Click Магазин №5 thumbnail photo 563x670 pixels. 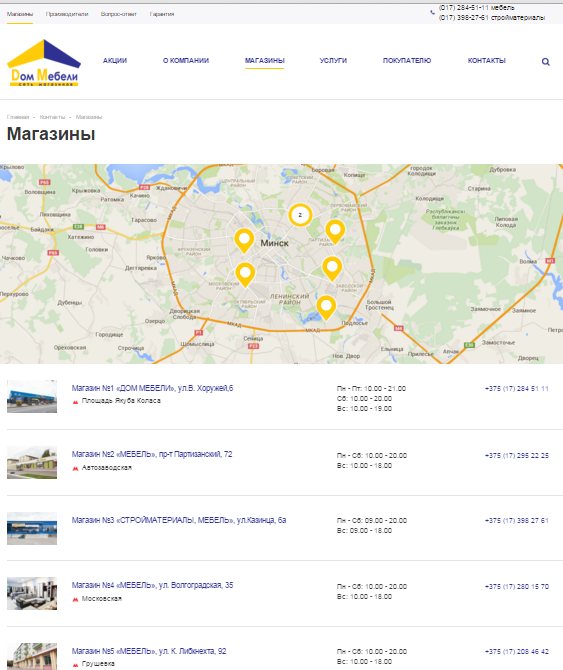point(32,656)
